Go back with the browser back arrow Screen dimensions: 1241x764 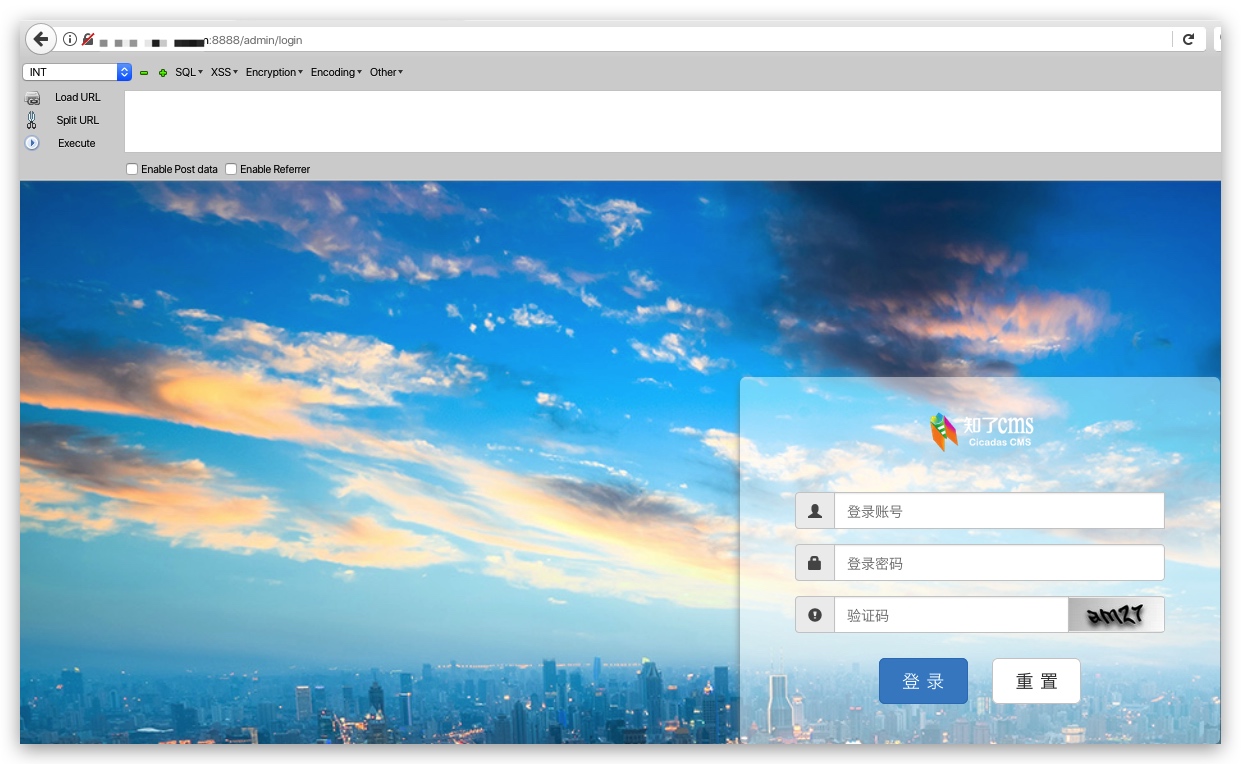click(x=40, y=40)
